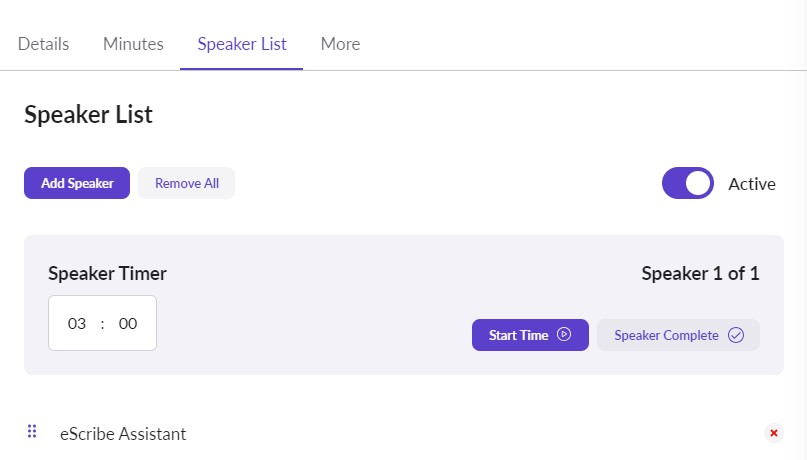The image size is (807, 460).
Task: Click the Speaker Timer label
Action: pyautogui.click(x=107, y=273)
